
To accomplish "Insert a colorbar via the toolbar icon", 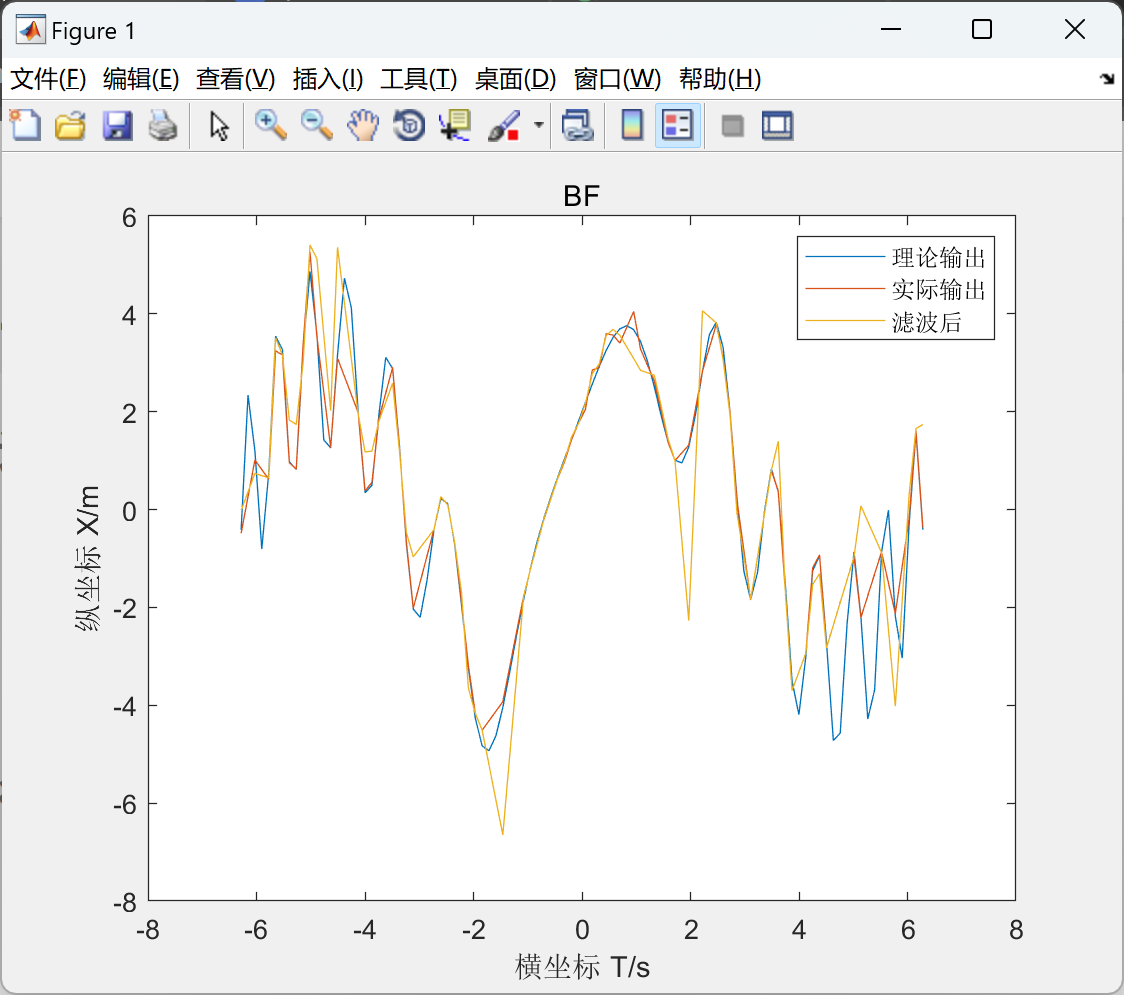I will coord(632,125).
